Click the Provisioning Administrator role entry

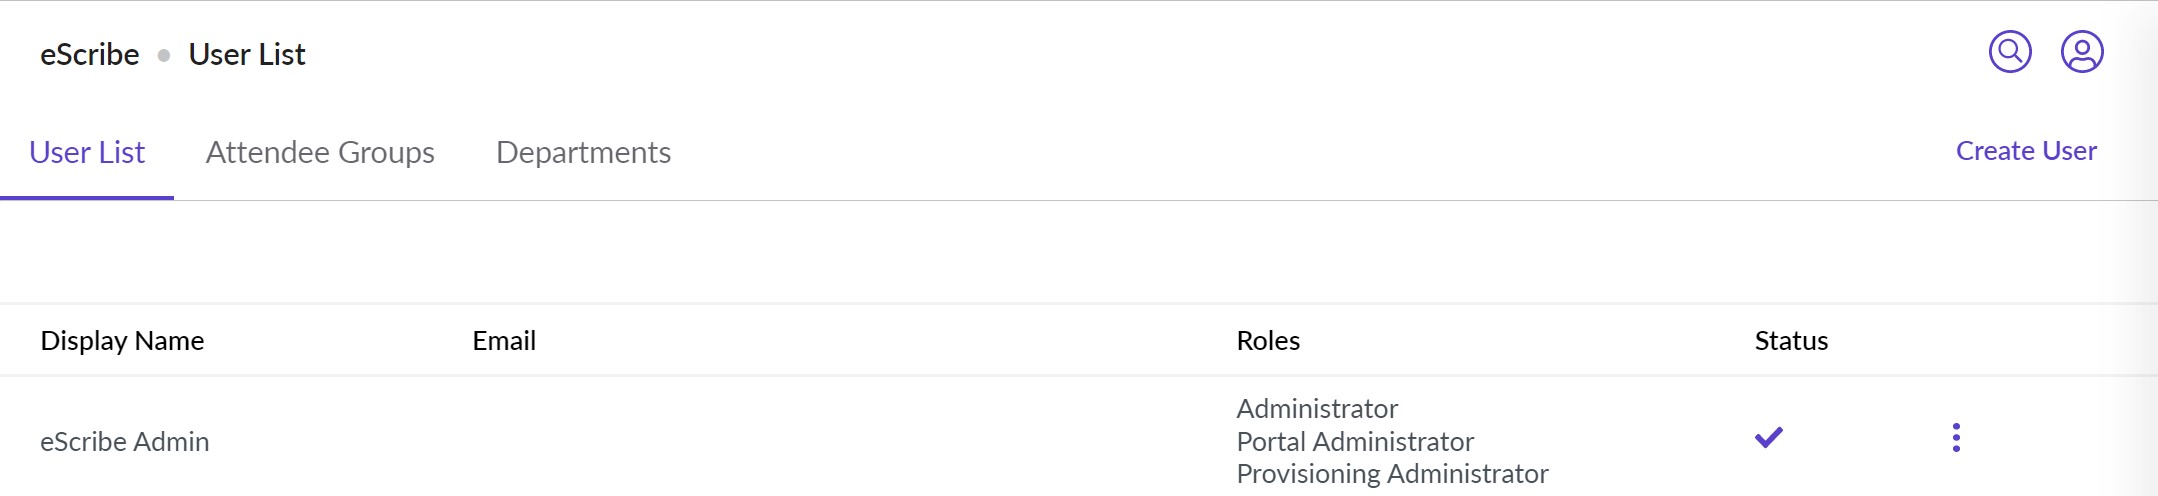pyautogui.click(x=1392, y=474)
